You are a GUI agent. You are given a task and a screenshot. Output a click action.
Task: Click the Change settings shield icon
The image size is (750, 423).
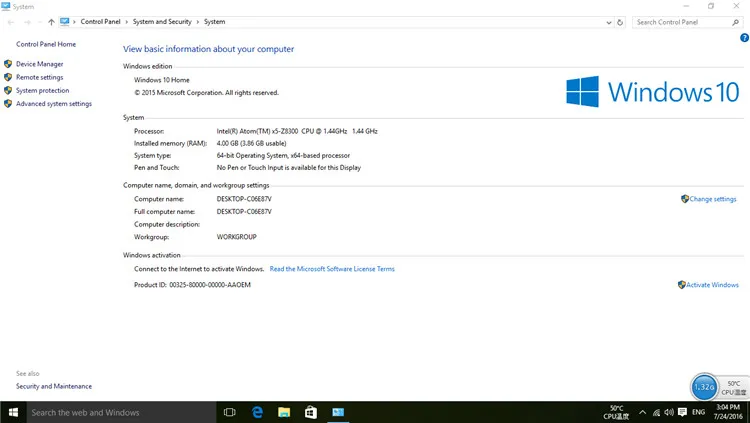click(x=684, y=199)
